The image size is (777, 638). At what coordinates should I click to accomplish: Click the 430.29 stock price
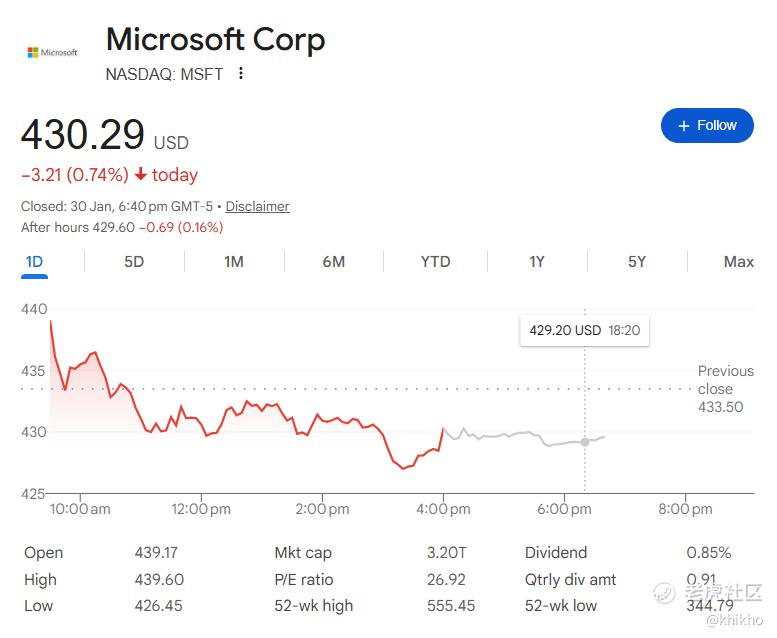pos(83,135)
